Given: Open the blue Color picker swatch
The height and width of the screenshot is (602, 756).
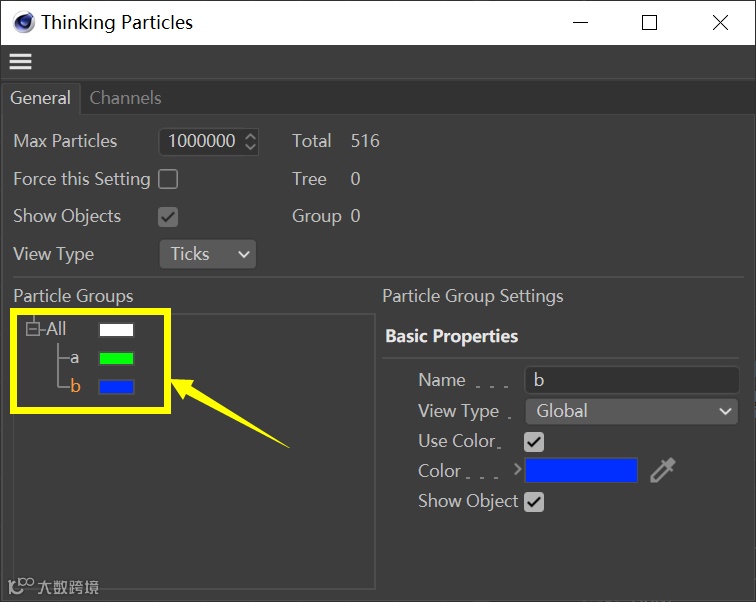Looking at the screenshot, I should 581,470.
